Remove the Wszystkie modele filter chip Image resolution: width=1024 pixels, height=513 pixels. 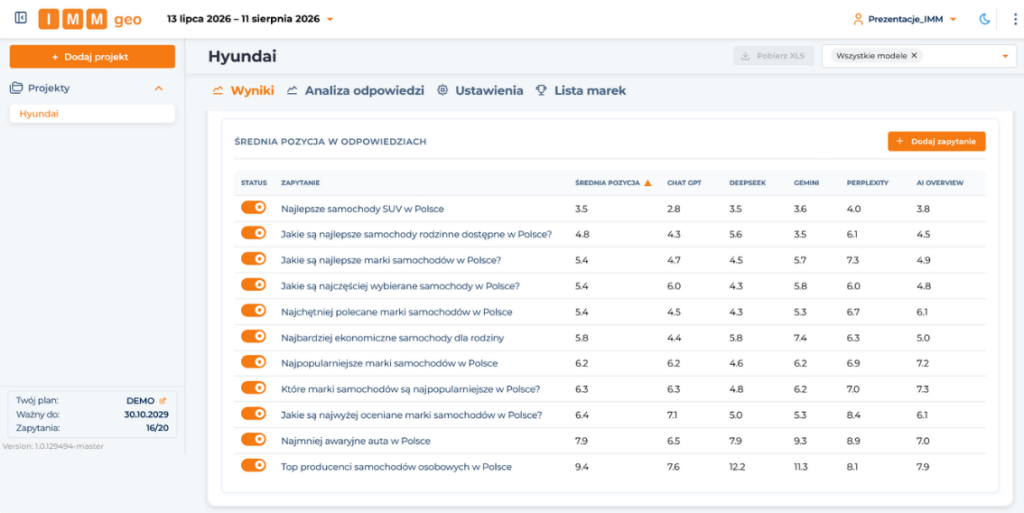pyautogui.click(x=914, y=55)
